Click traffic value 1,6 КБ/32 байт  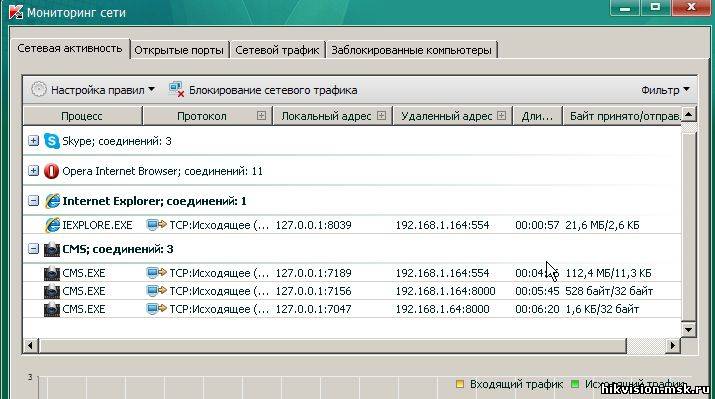point(602,309)
